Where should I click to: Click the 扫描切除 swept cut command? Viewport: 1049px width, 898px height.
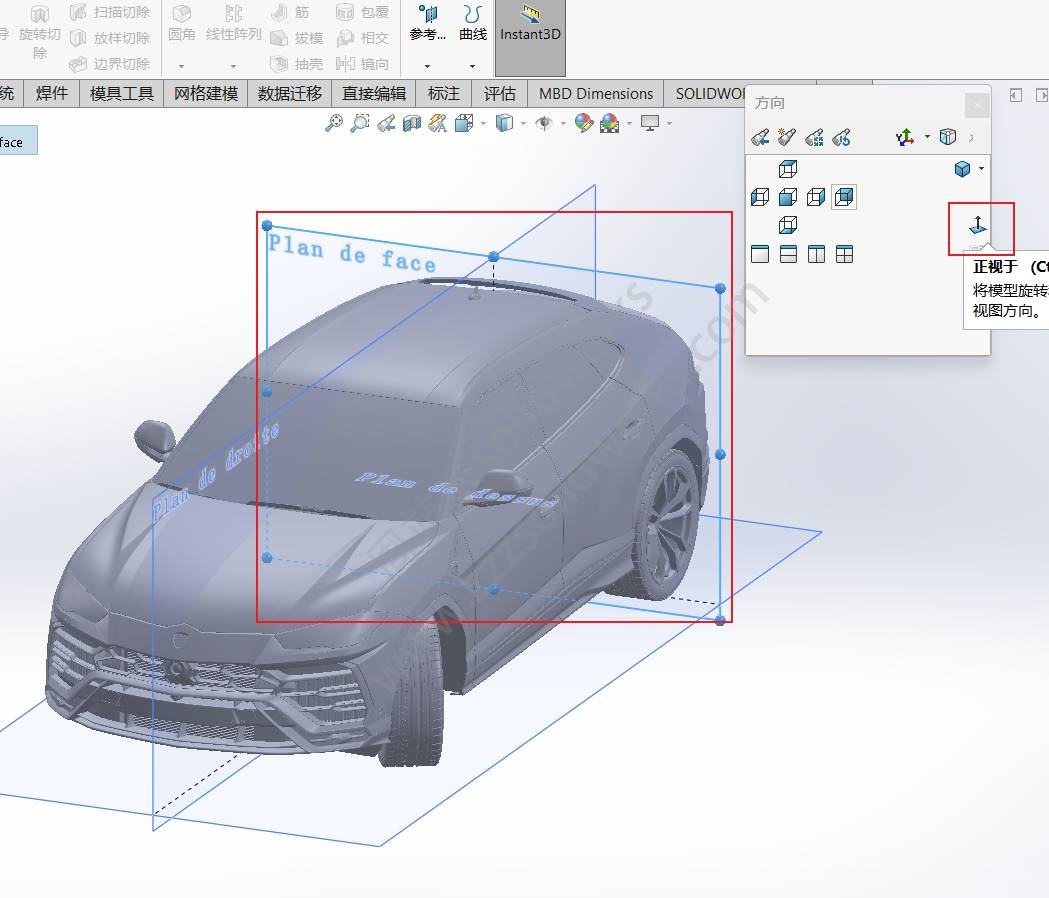[111, 12]
